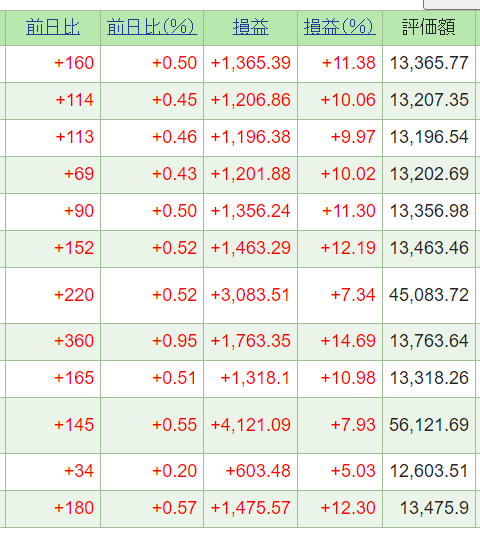Select the 評価額 cell 56,121.69
Screen dimensions: 480x543
429,425
